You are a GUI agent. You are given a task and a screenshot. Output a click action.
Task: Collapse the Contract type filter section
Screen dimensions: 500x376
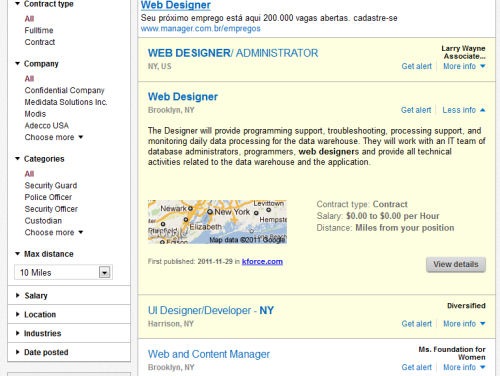click(x=44, y=4)
